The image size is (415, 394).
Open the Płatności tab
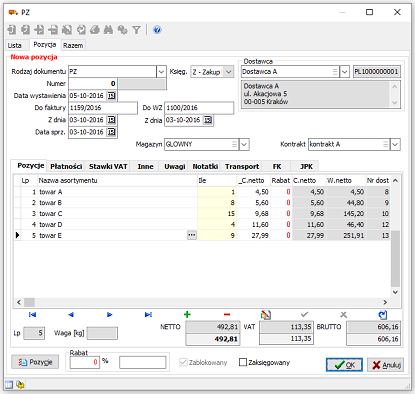tap(66, 166)
